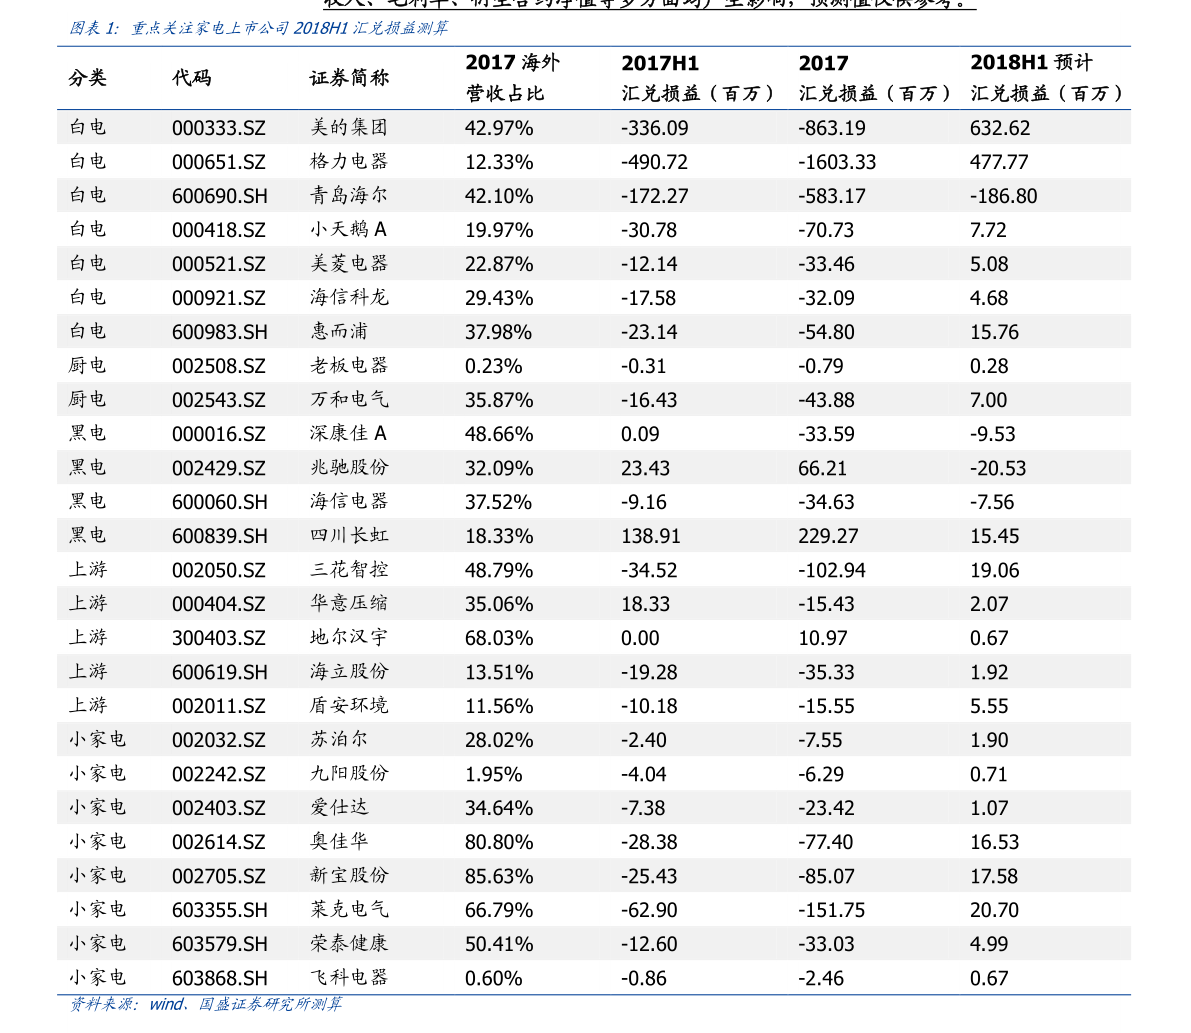Click stock code 600619.SH

click(220, 672)
